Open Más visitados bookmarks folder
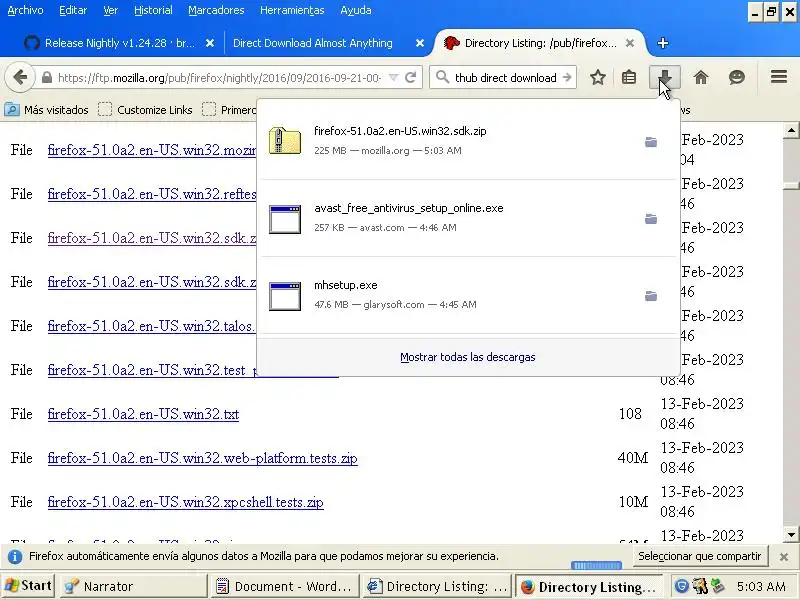The width and height of the screenshot is (800, 600). (46, 110)
